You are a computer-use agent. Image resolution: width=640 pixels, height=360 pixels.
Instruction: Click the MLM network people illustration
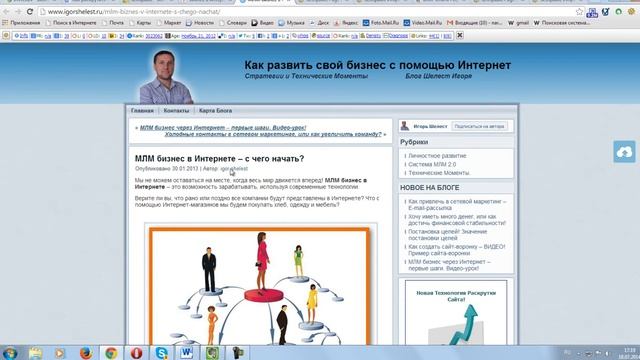pyautogui.click(x=260, y=287)
